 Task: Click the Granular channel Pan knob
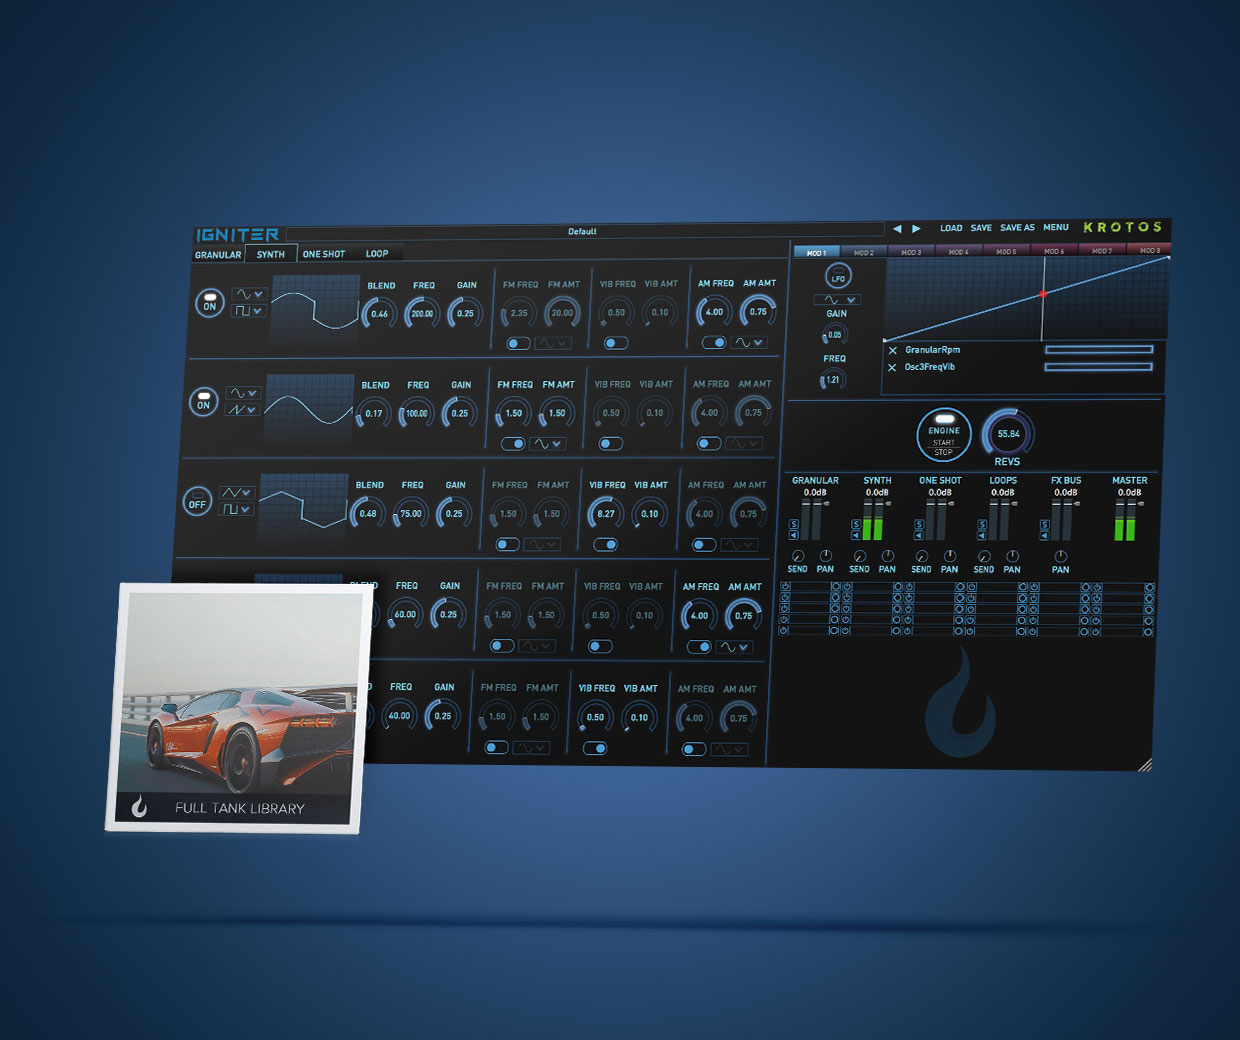click(x=826, y=556)
